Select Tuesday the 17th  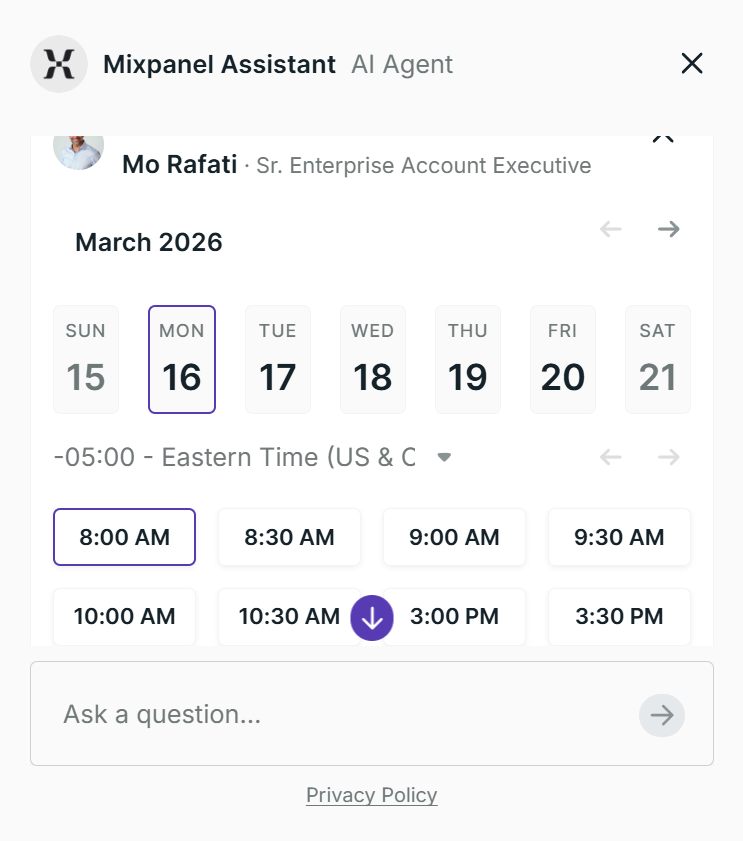coord(277,360)
